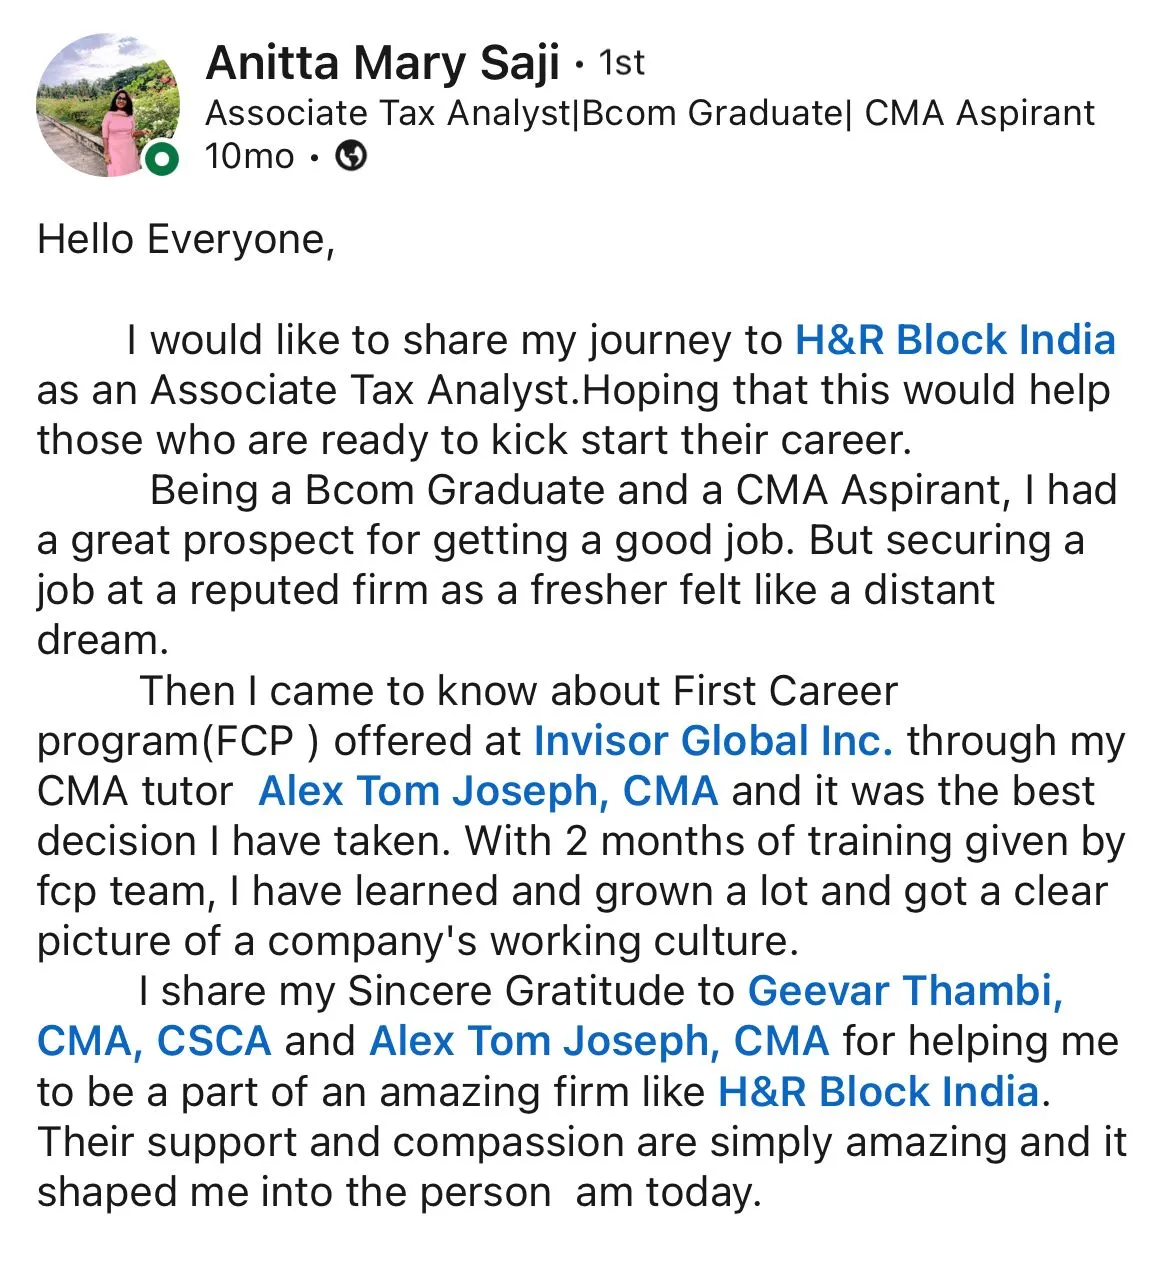Click the Associate Tax Analyst headline text
Image resolution: width=1170 pixels, height=1285 pixels.
[650, 113]
